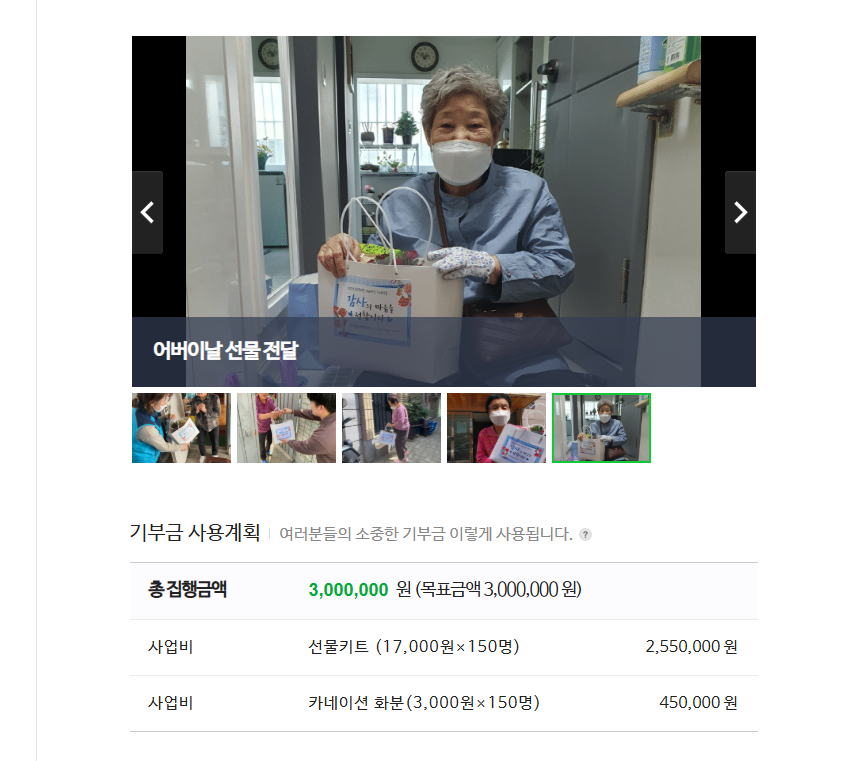
Task: Select thumbnail of woman carrying bag in alley
Action: pos(391,428)
